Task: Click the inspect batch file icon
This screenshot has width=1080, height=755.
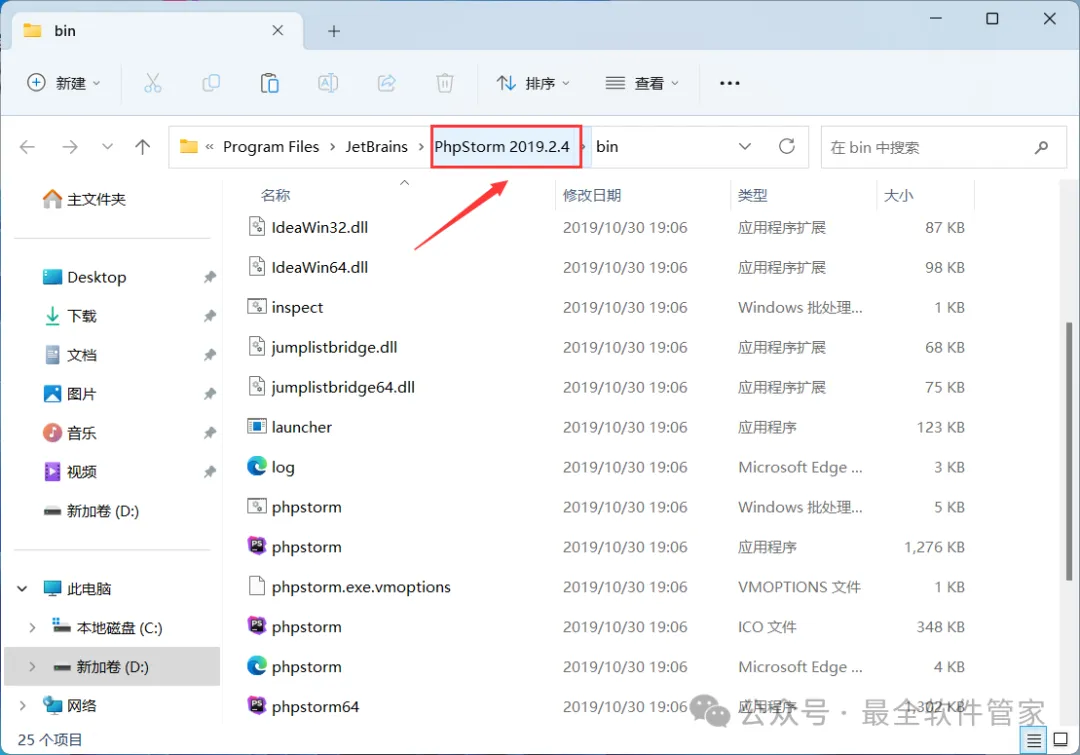Action: (x=256, y=307)
